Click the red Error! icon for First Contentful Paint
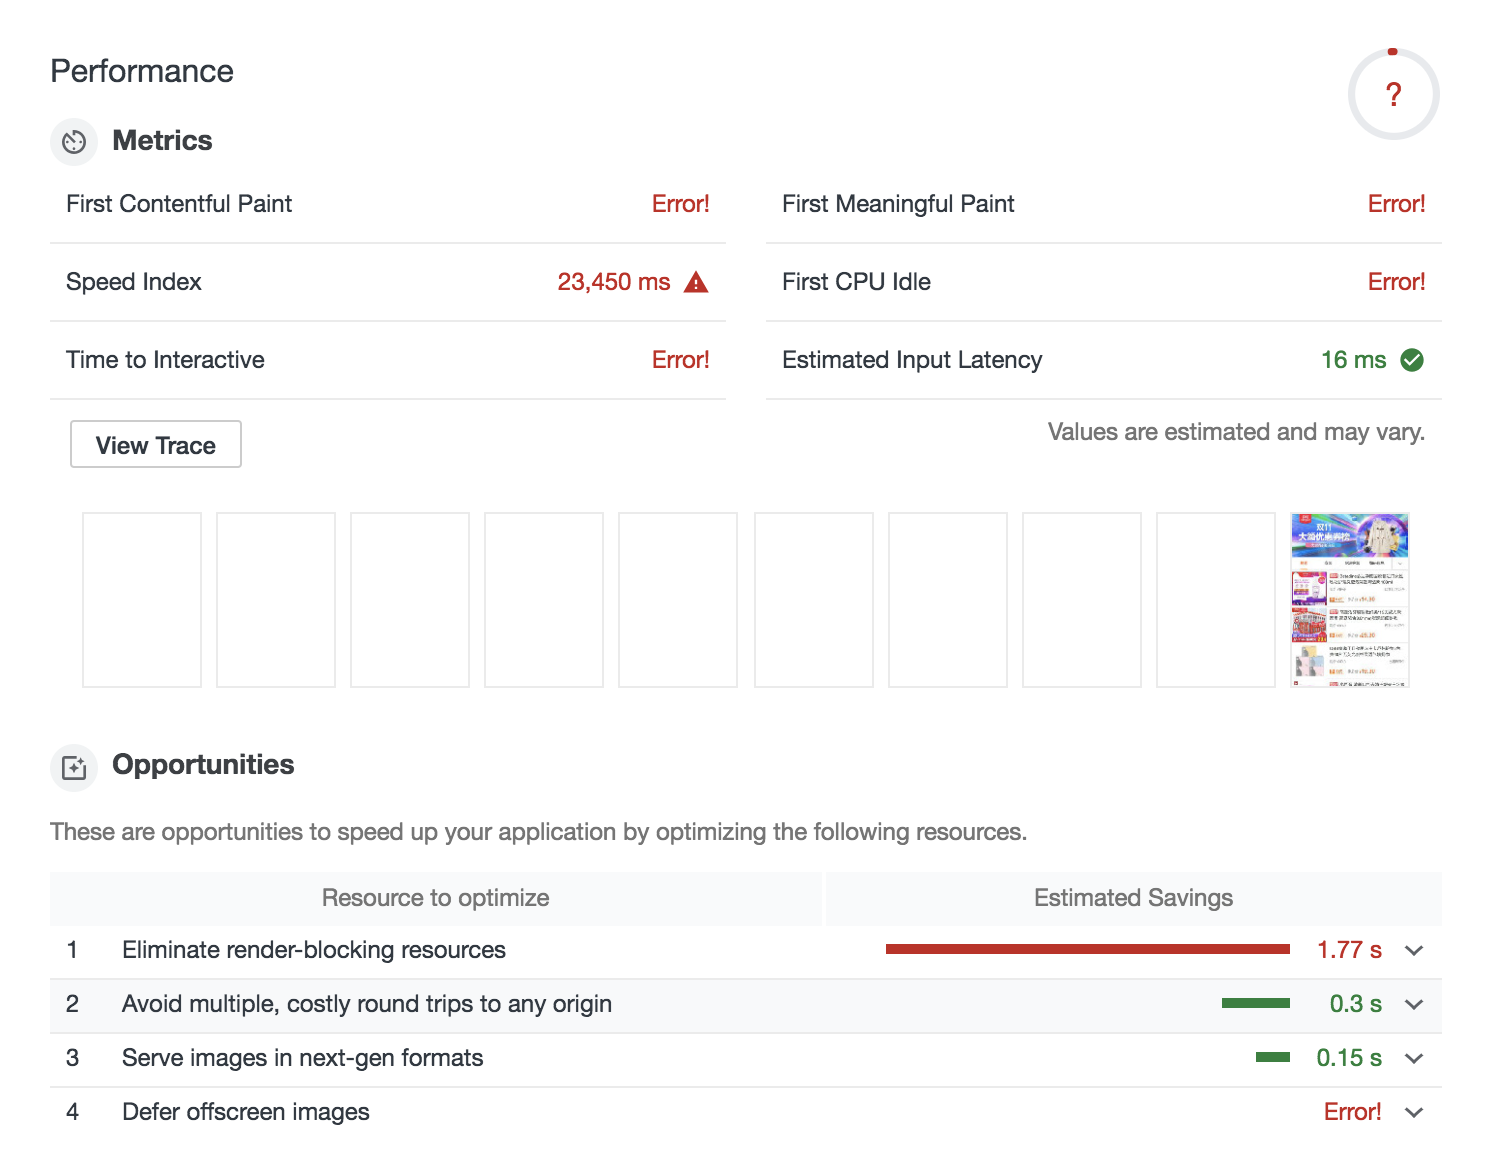 coord(681,204)
